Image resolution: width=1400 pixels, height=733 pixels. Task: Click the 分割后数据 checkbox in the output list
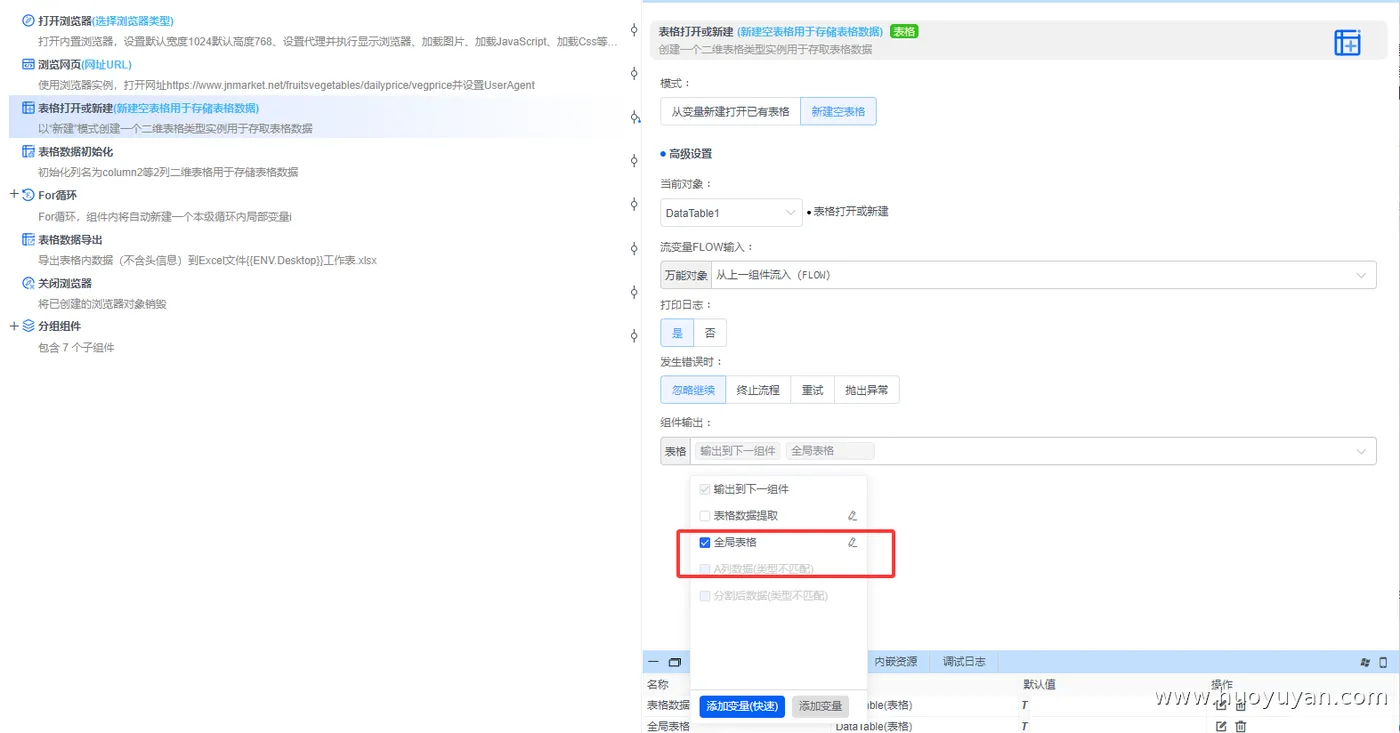[x=705, y=596]
